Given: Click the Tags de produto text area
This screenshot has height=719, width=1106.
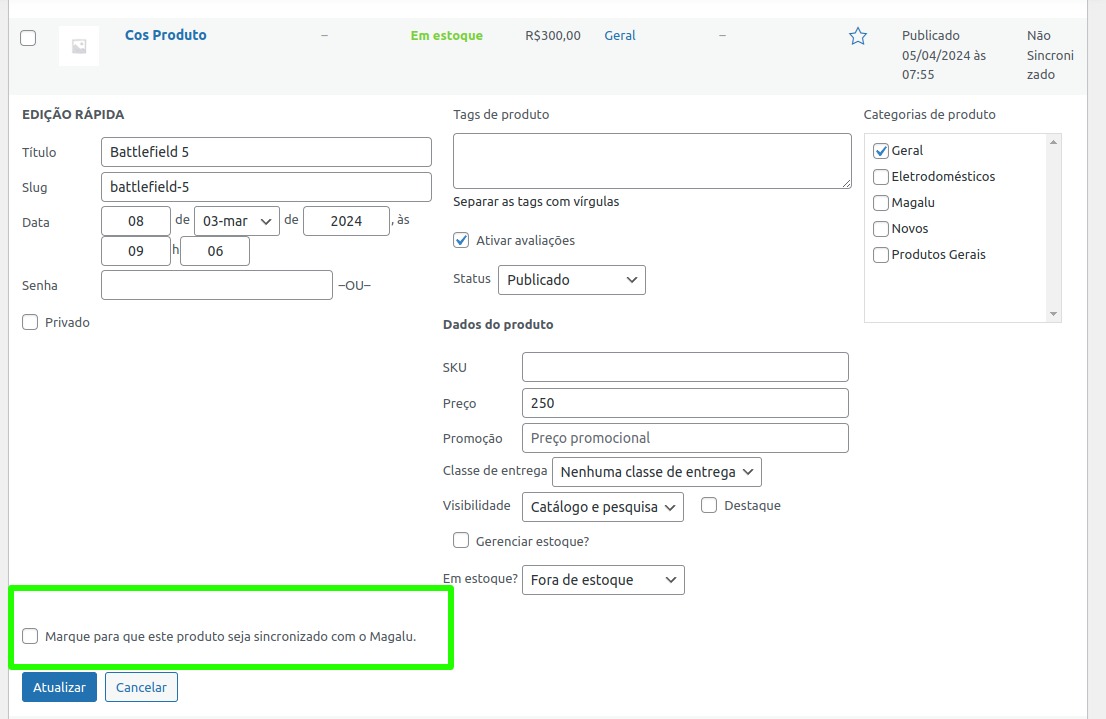Looking at the screenshot, I should click(x=652, y=161).
